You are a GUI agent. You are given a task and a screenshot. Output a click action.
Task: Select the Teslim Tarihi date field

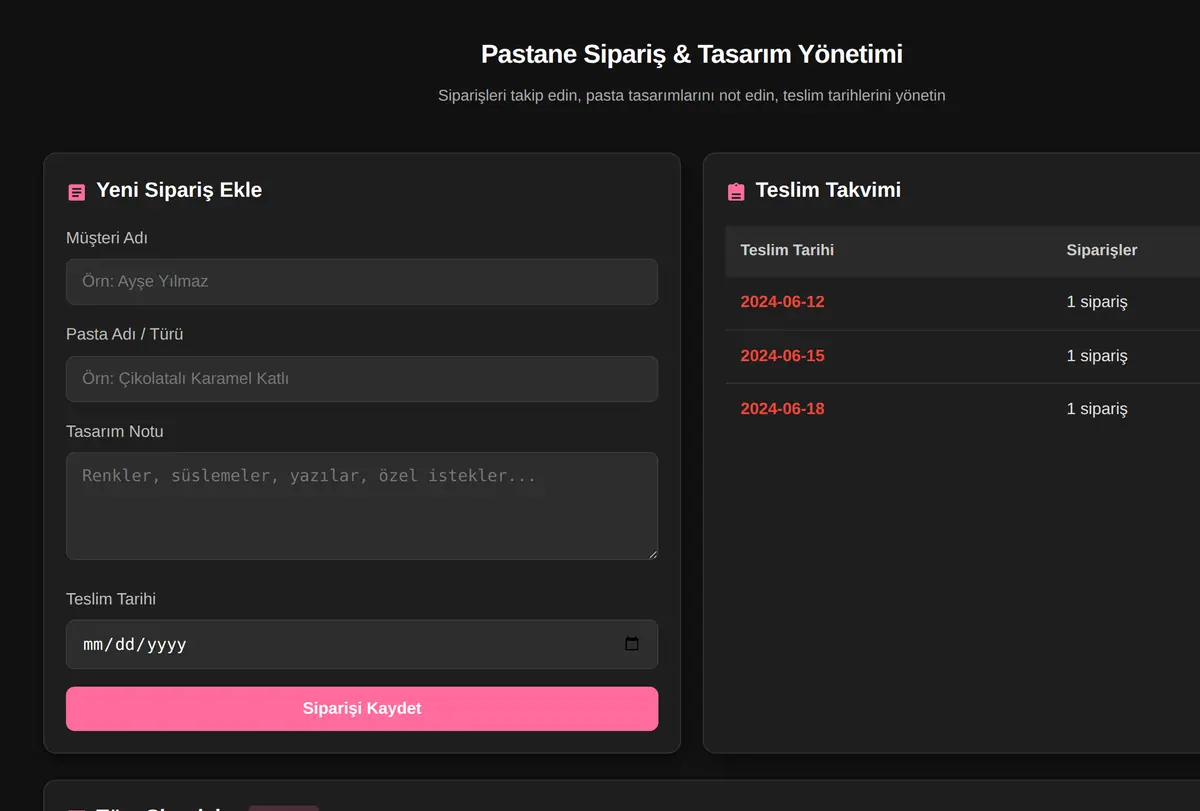(362, 644)
